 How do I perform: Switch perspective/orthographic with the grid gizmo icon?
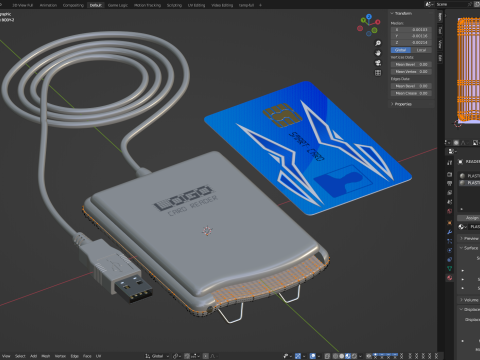(x=378, y=73)
